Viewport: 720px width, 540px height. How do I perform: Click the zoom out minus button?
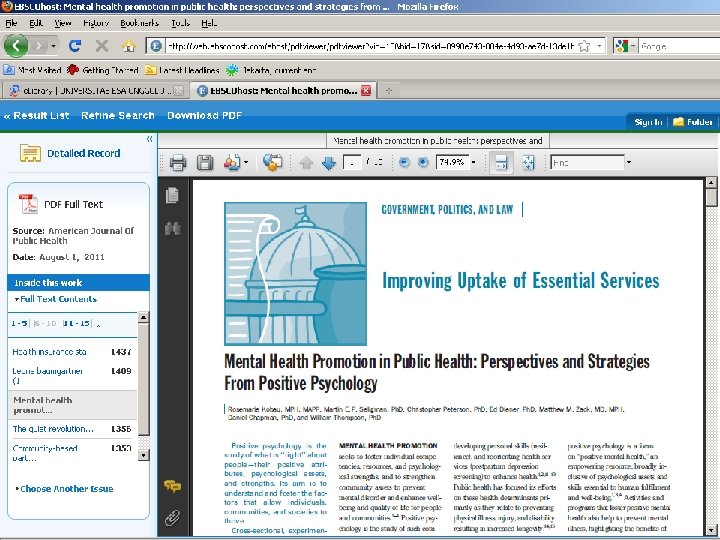click(x=404, y=163)
